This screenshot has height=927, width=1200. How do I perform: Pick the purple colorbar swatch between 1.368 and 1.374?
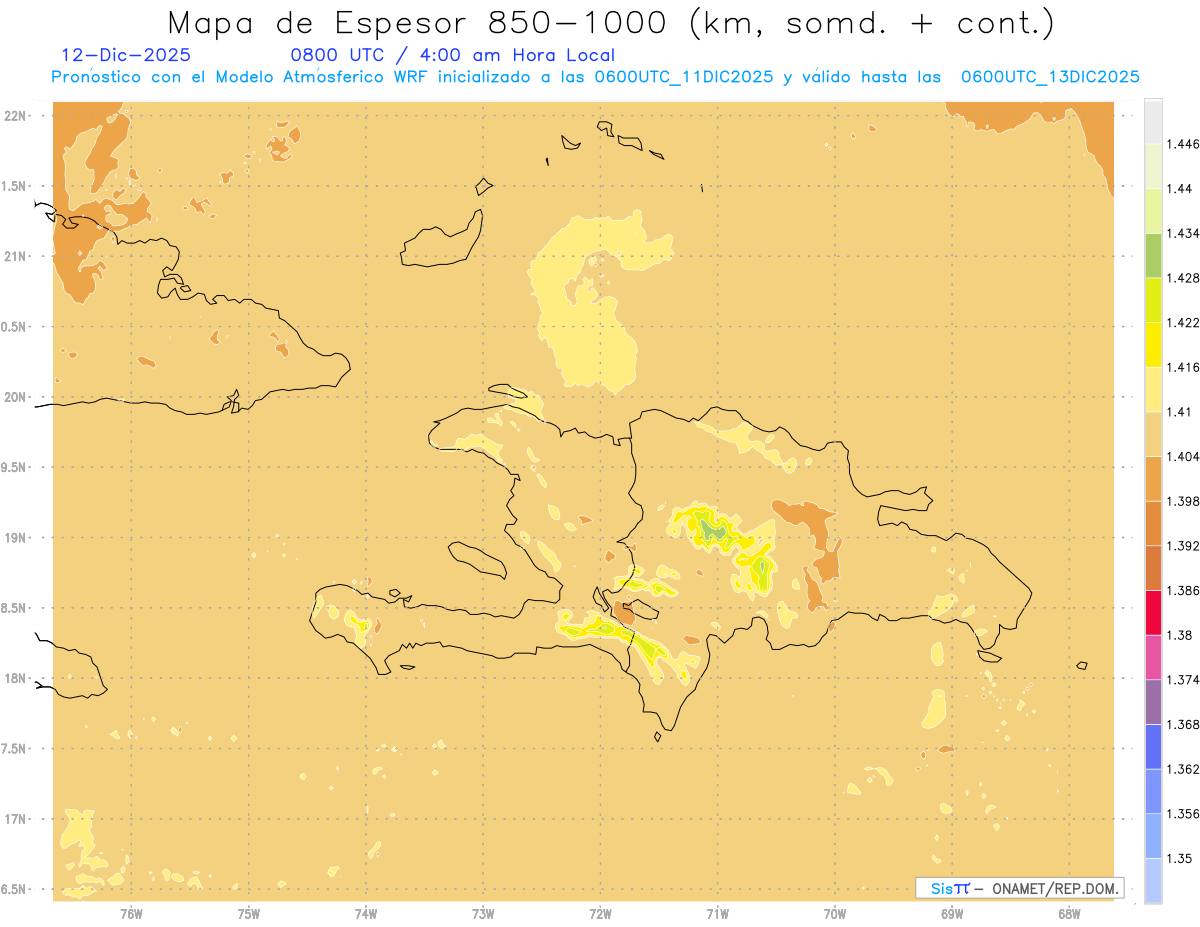pyautogui.click(x=1153, y=702)
